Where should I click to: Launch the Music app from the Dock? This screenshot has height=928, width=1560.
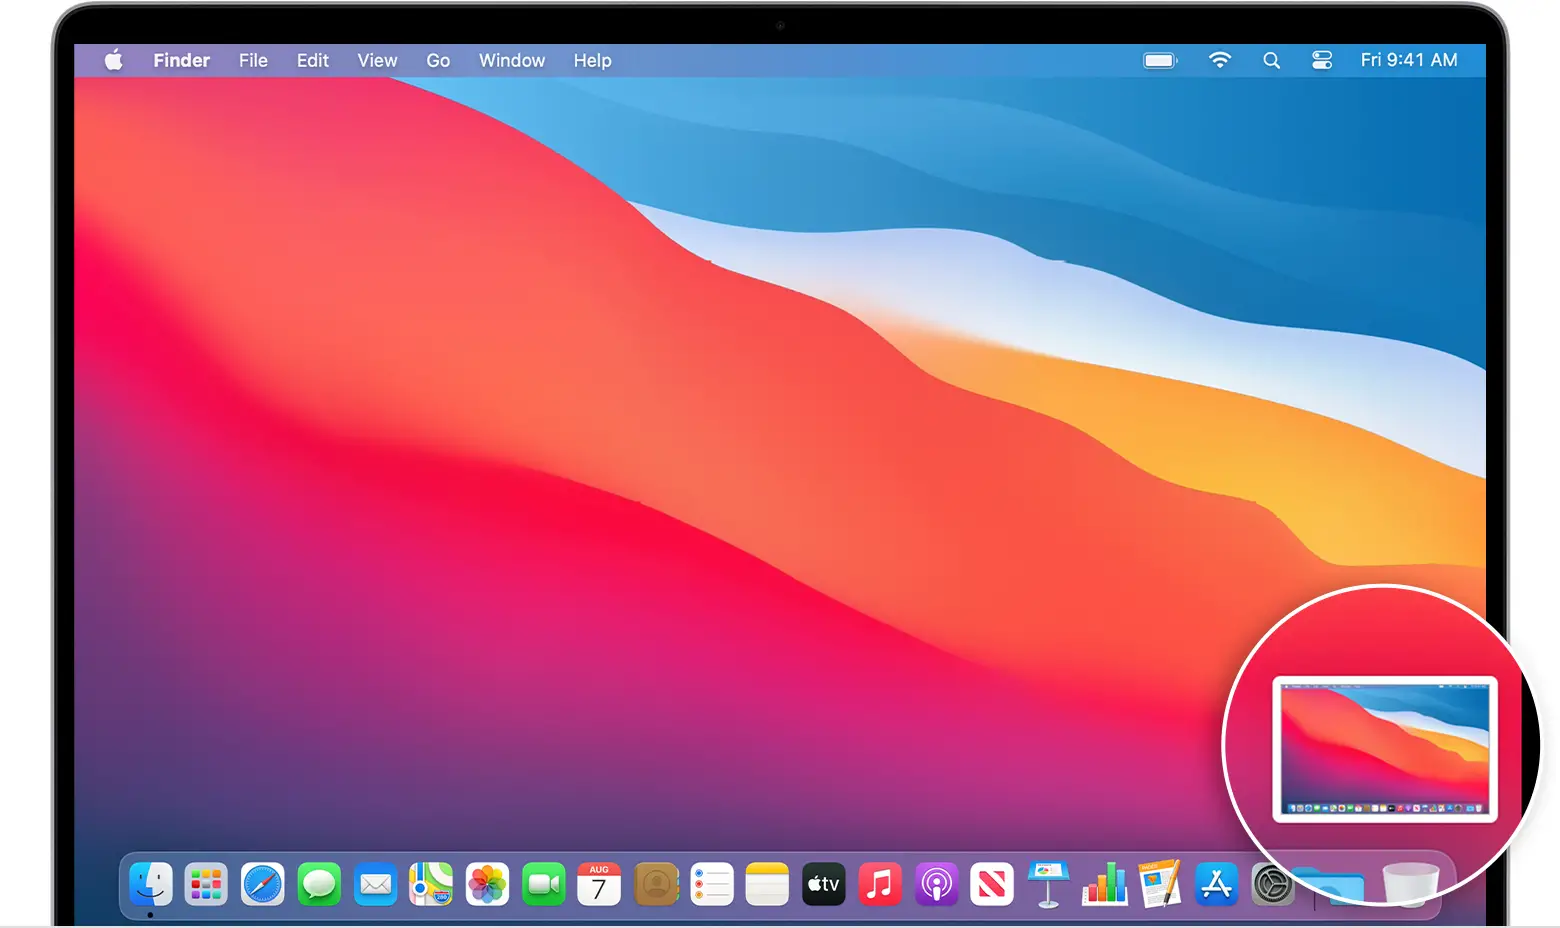coord(880,884)
